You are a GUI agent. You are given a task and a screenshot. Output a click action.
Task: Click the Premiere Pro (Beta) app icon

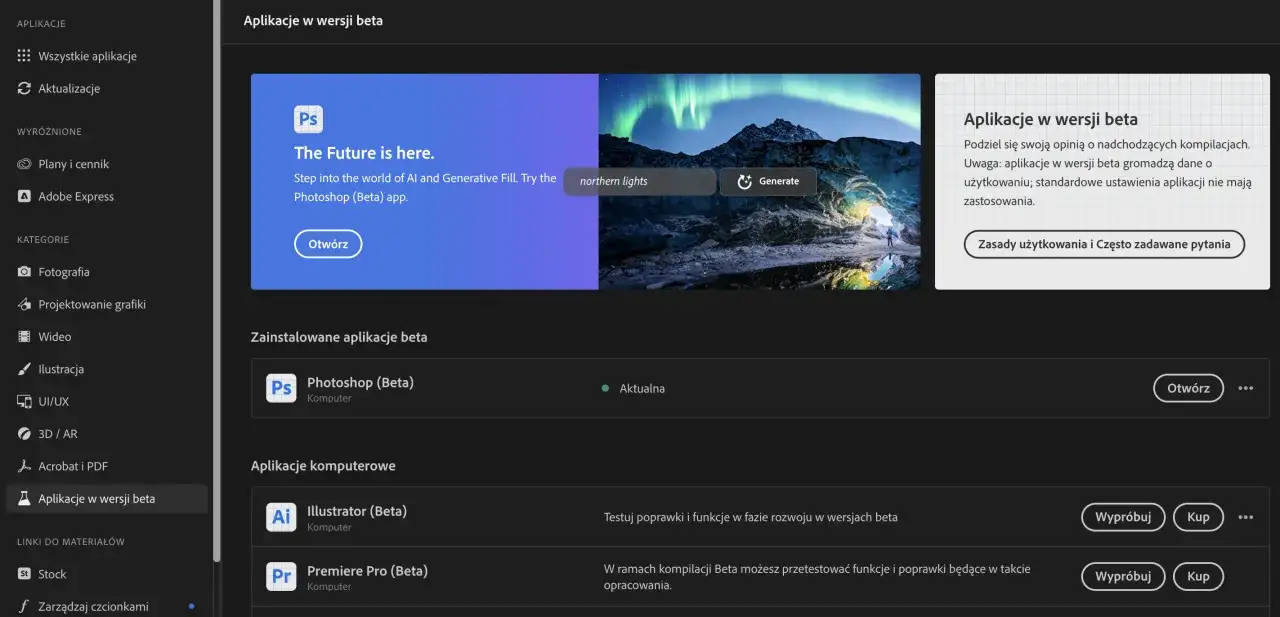pos(281,576)
